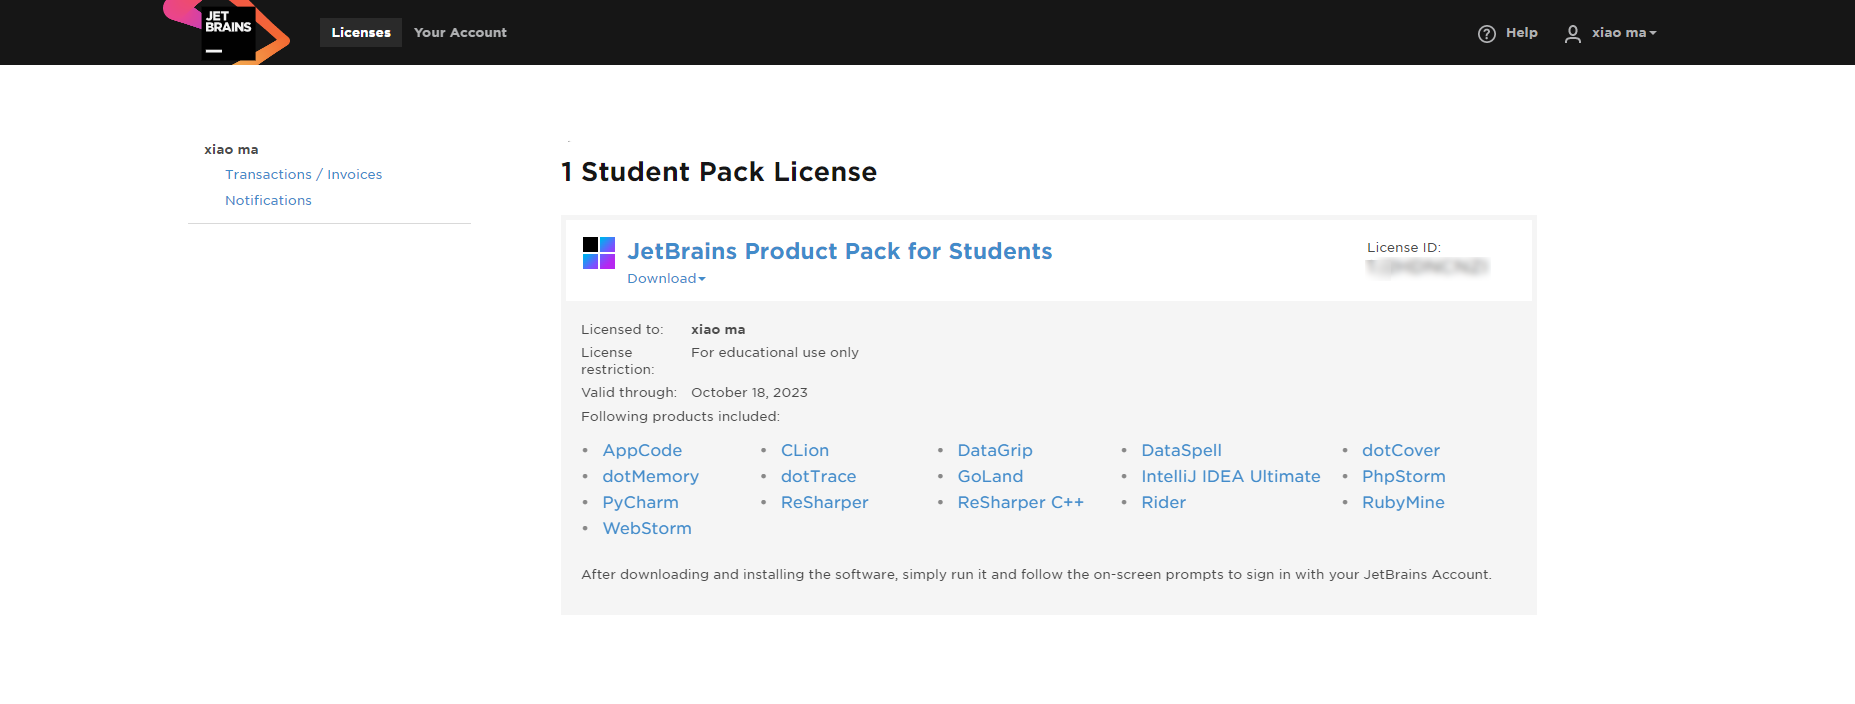Viewport: 1855px width, 704px height.
Task: Click the 1 Student Pack License heading
Action: point(719,172)
